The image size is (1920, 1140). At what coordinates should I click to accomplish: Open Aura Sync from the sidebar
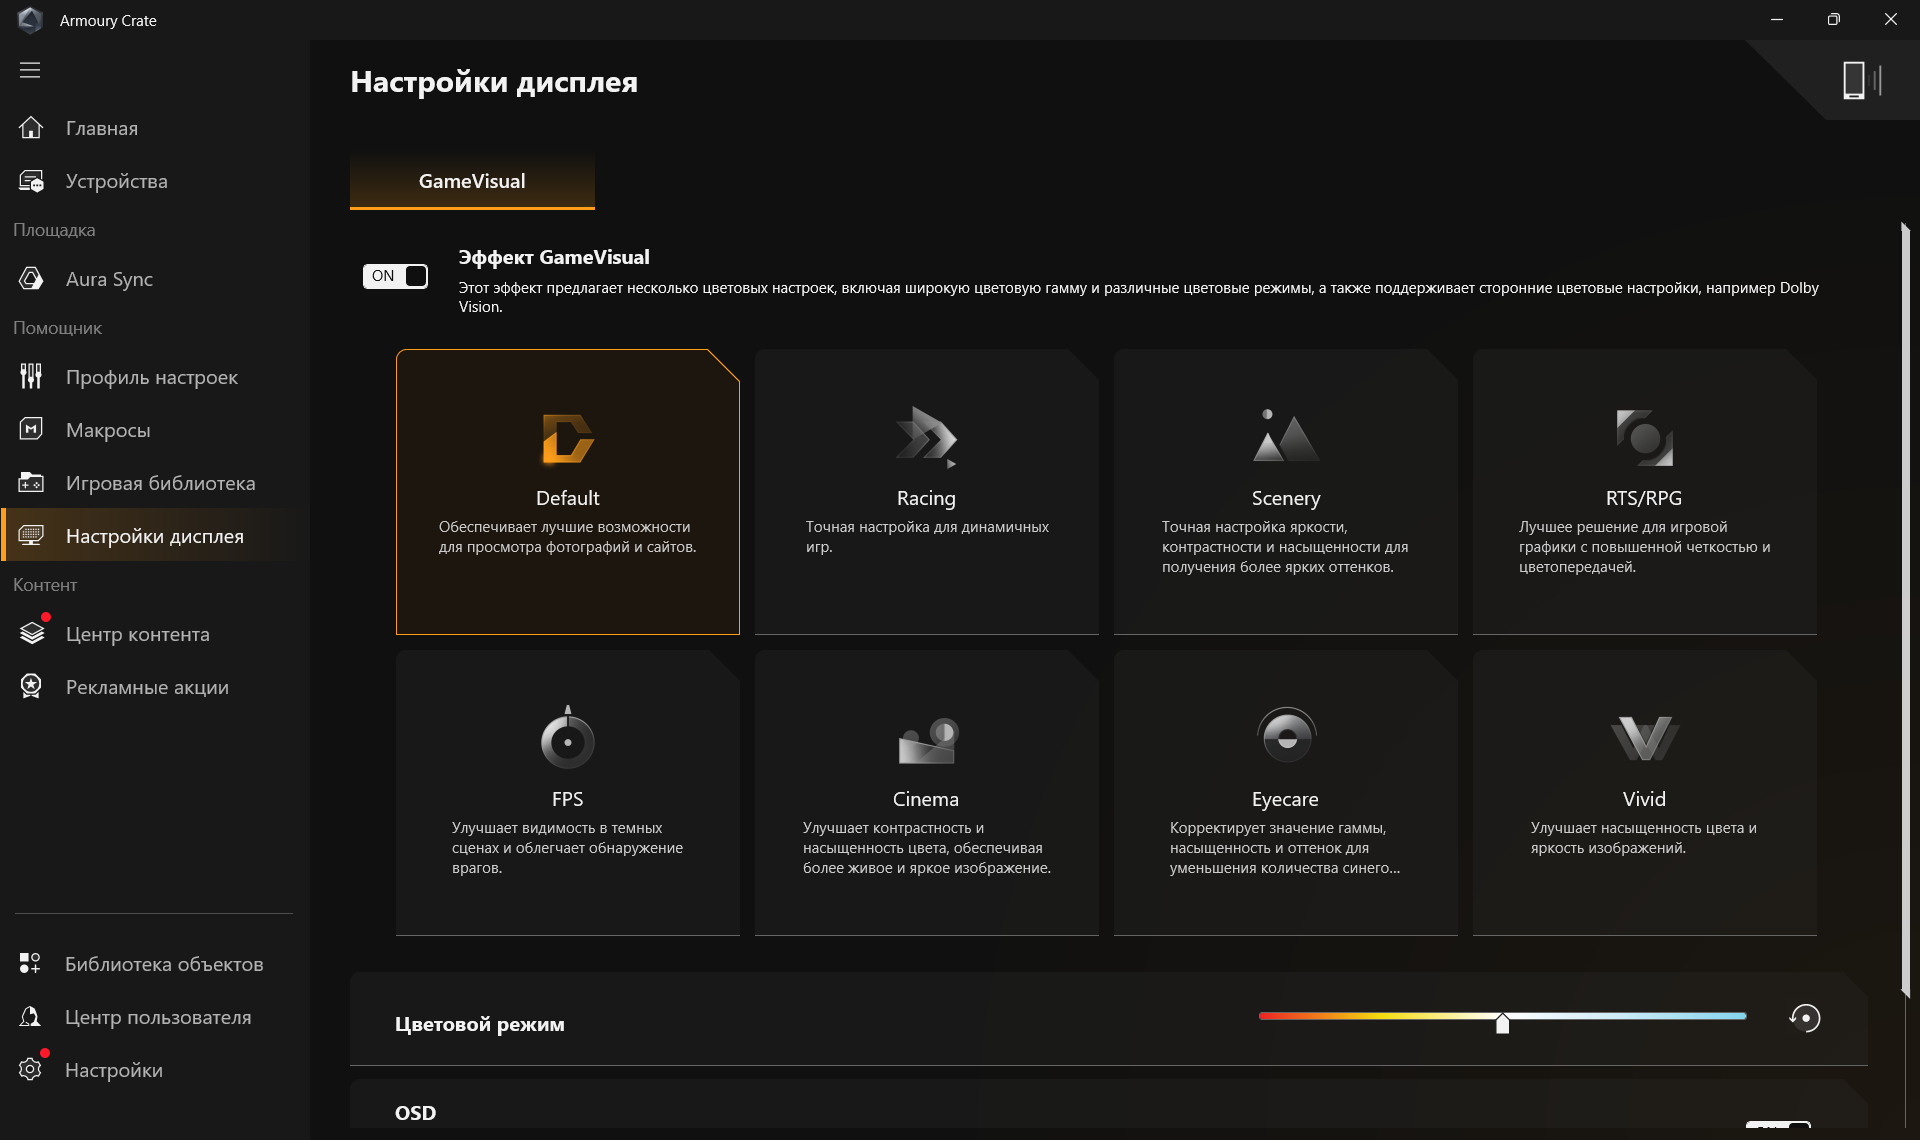(109, 279)
